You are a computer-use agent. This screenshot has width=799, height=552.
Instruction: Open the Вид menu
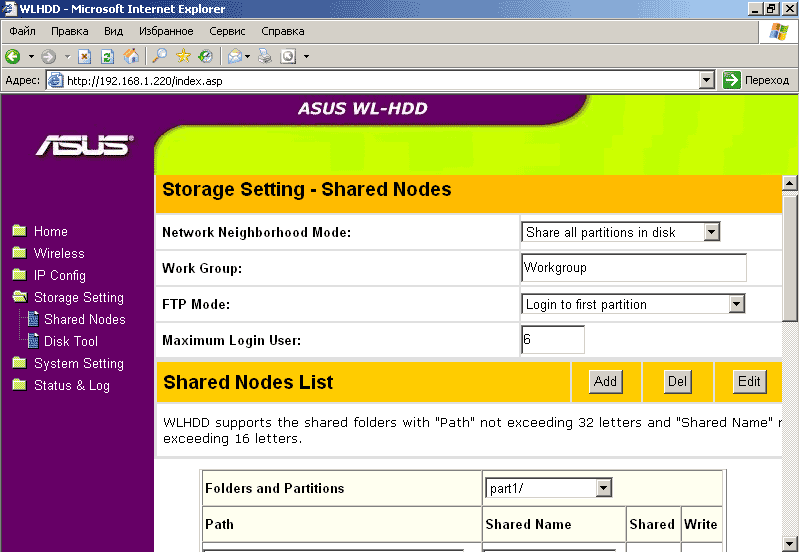113,31
